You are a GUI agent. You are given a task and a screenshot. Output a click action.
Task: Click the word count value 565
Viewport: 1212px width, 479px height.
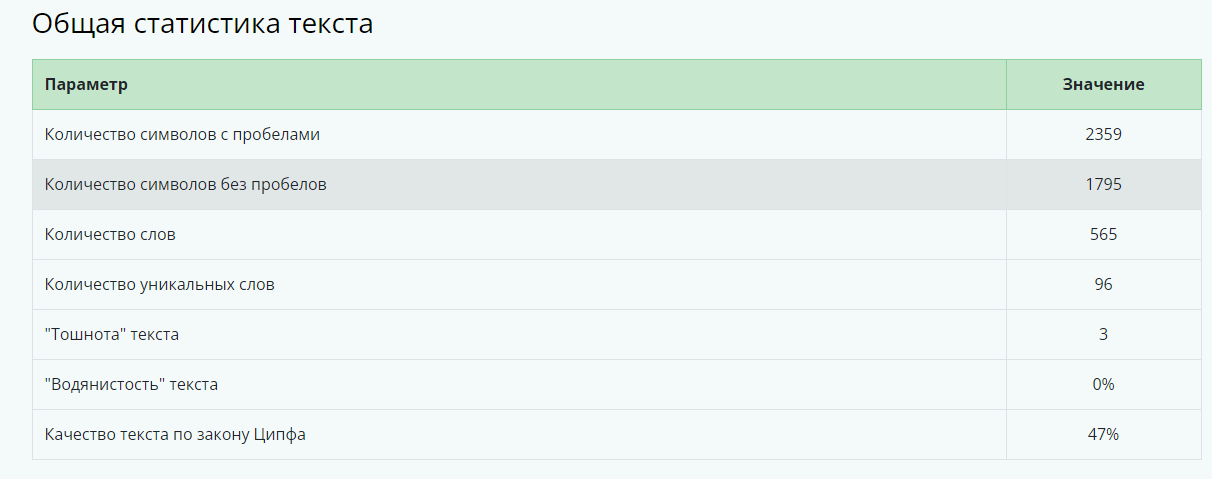[x=1103, y=234]
